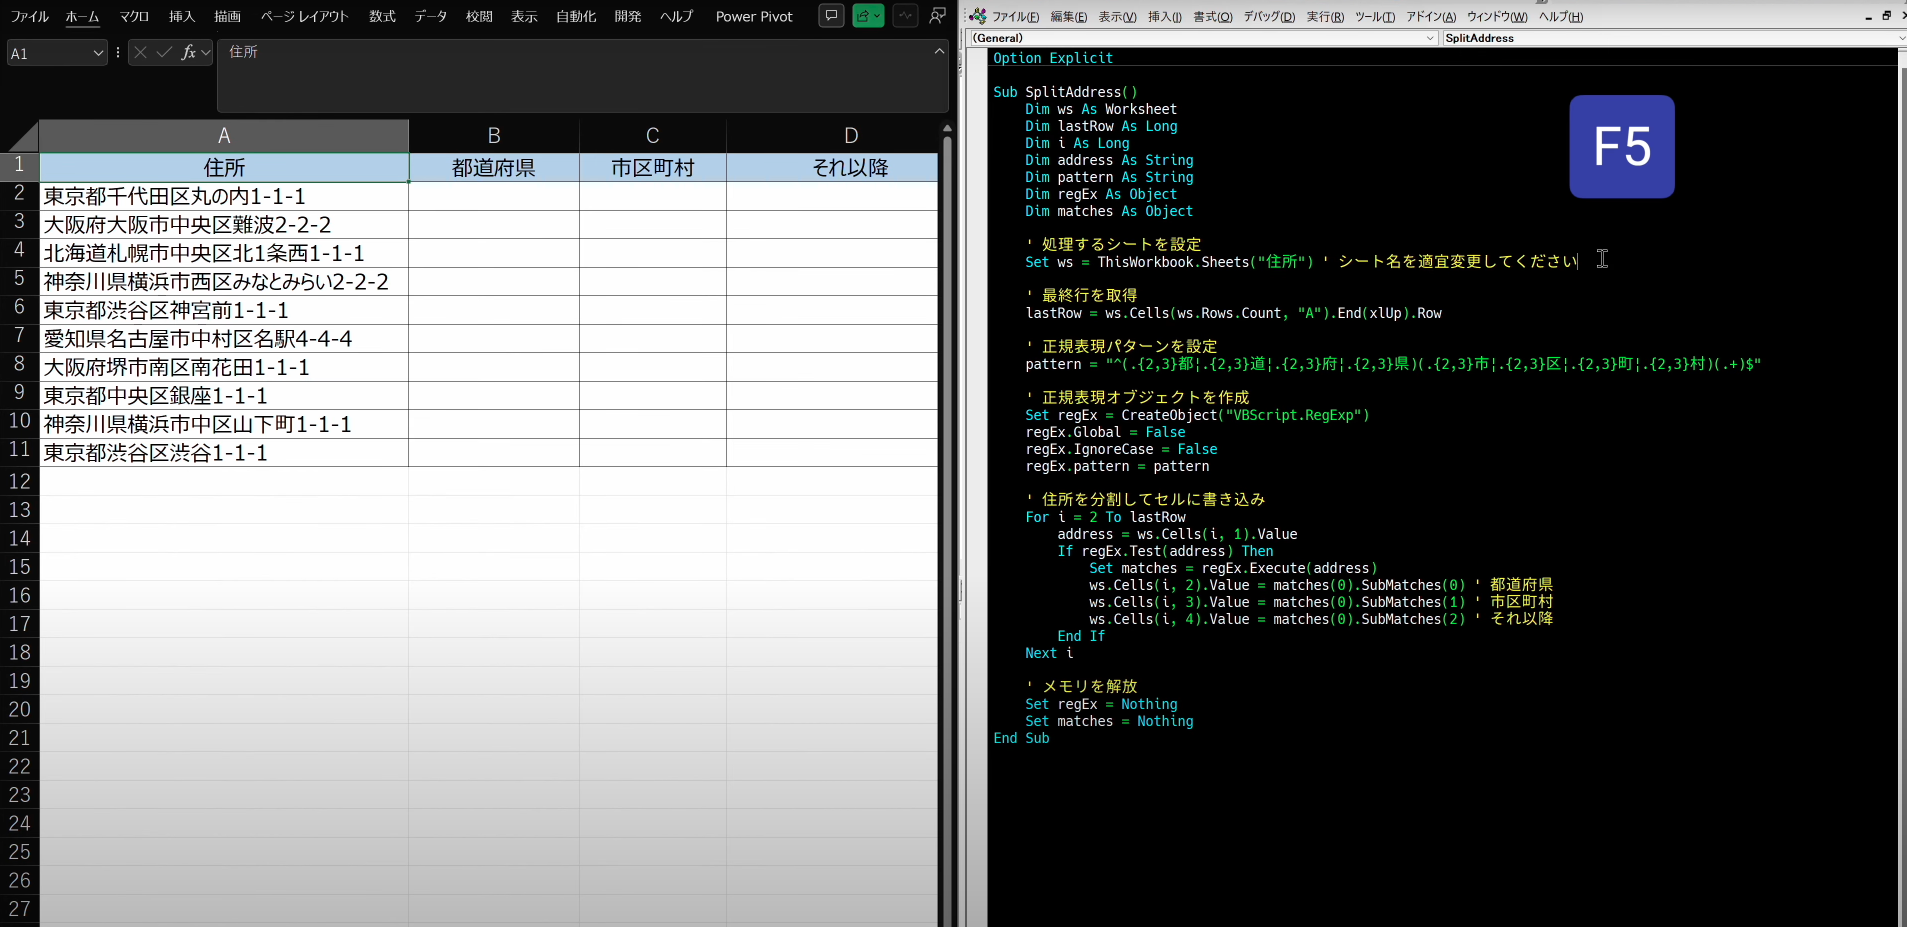Open the Excel 表示 ribbon tab
Screen dimensions: 1907x927
(x=524, y=16)
